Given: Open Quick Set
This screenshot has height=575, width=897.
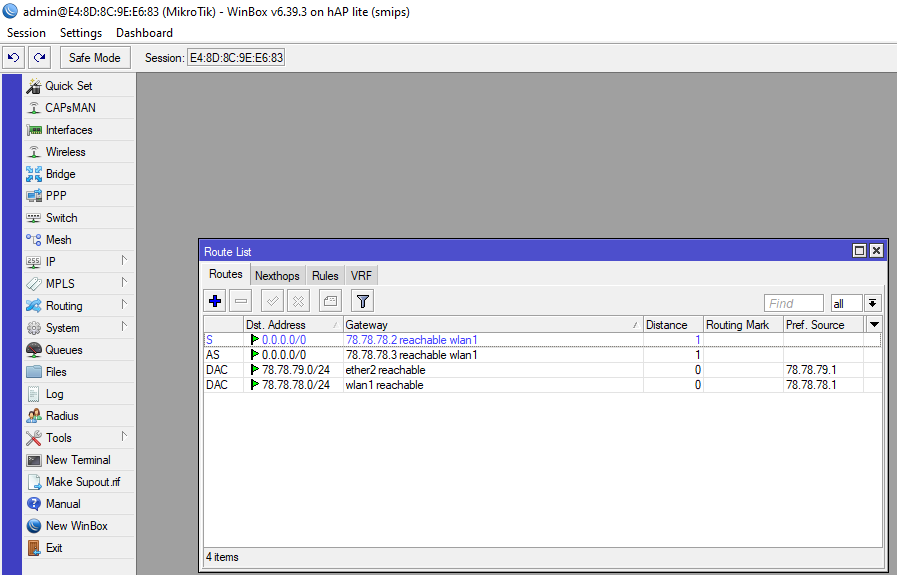Looking at the screenshot, I should point(79,86).
